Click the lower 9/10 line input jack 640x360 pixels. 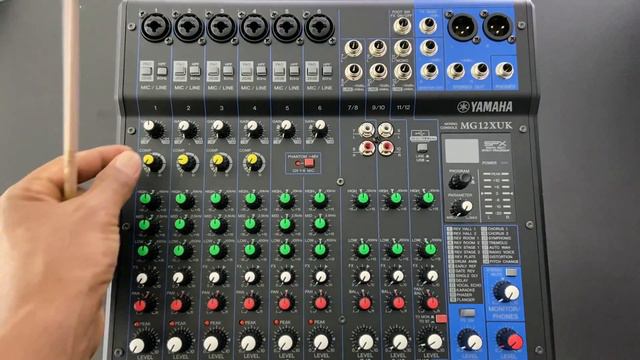[x=378, y=72]
